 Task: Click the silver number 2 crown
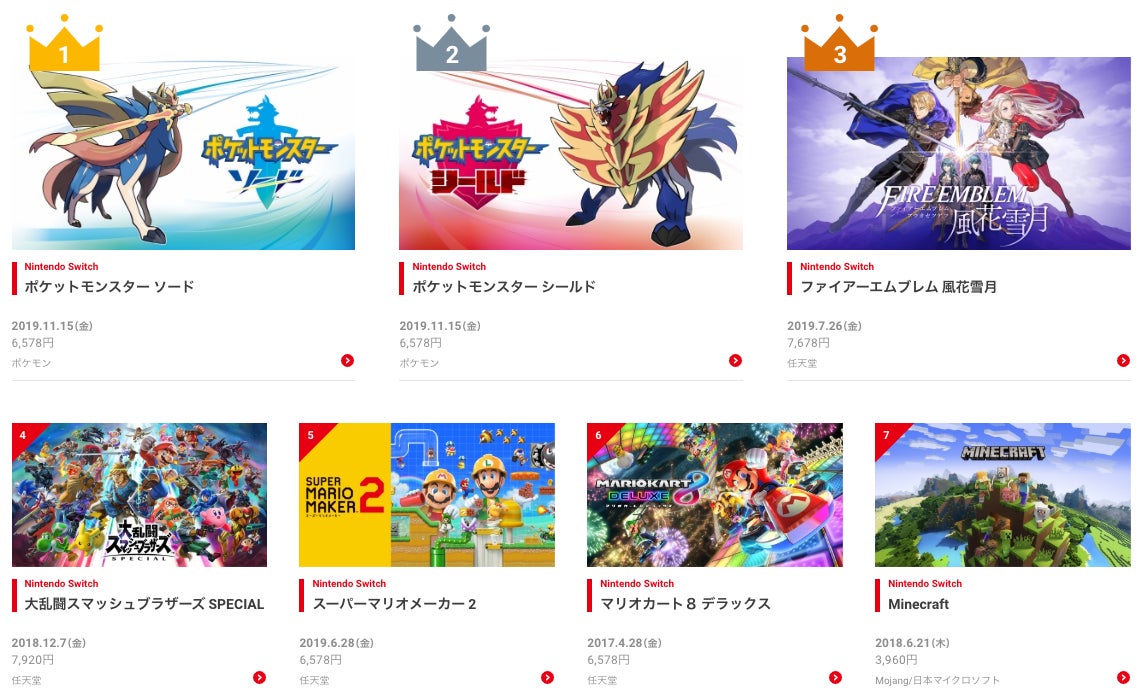click(452, 44)
